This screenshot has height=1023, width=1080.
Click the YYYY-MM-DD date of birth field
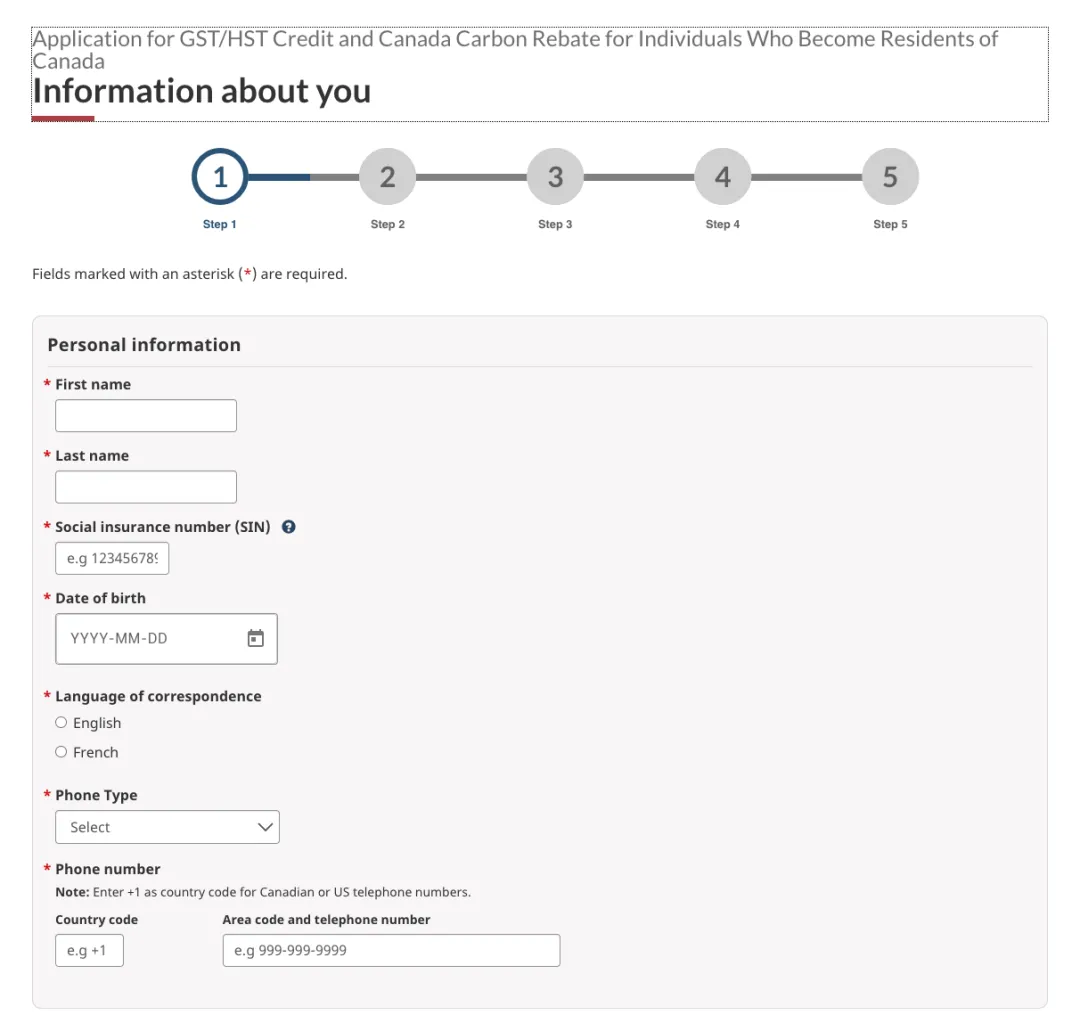(150, 638)
